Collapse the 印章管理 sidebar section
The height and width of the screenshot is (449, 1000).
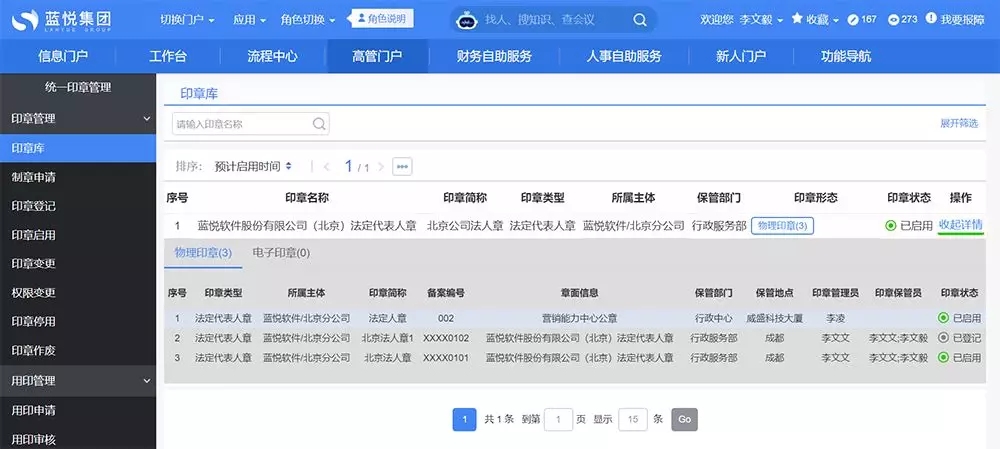point(147,118)
